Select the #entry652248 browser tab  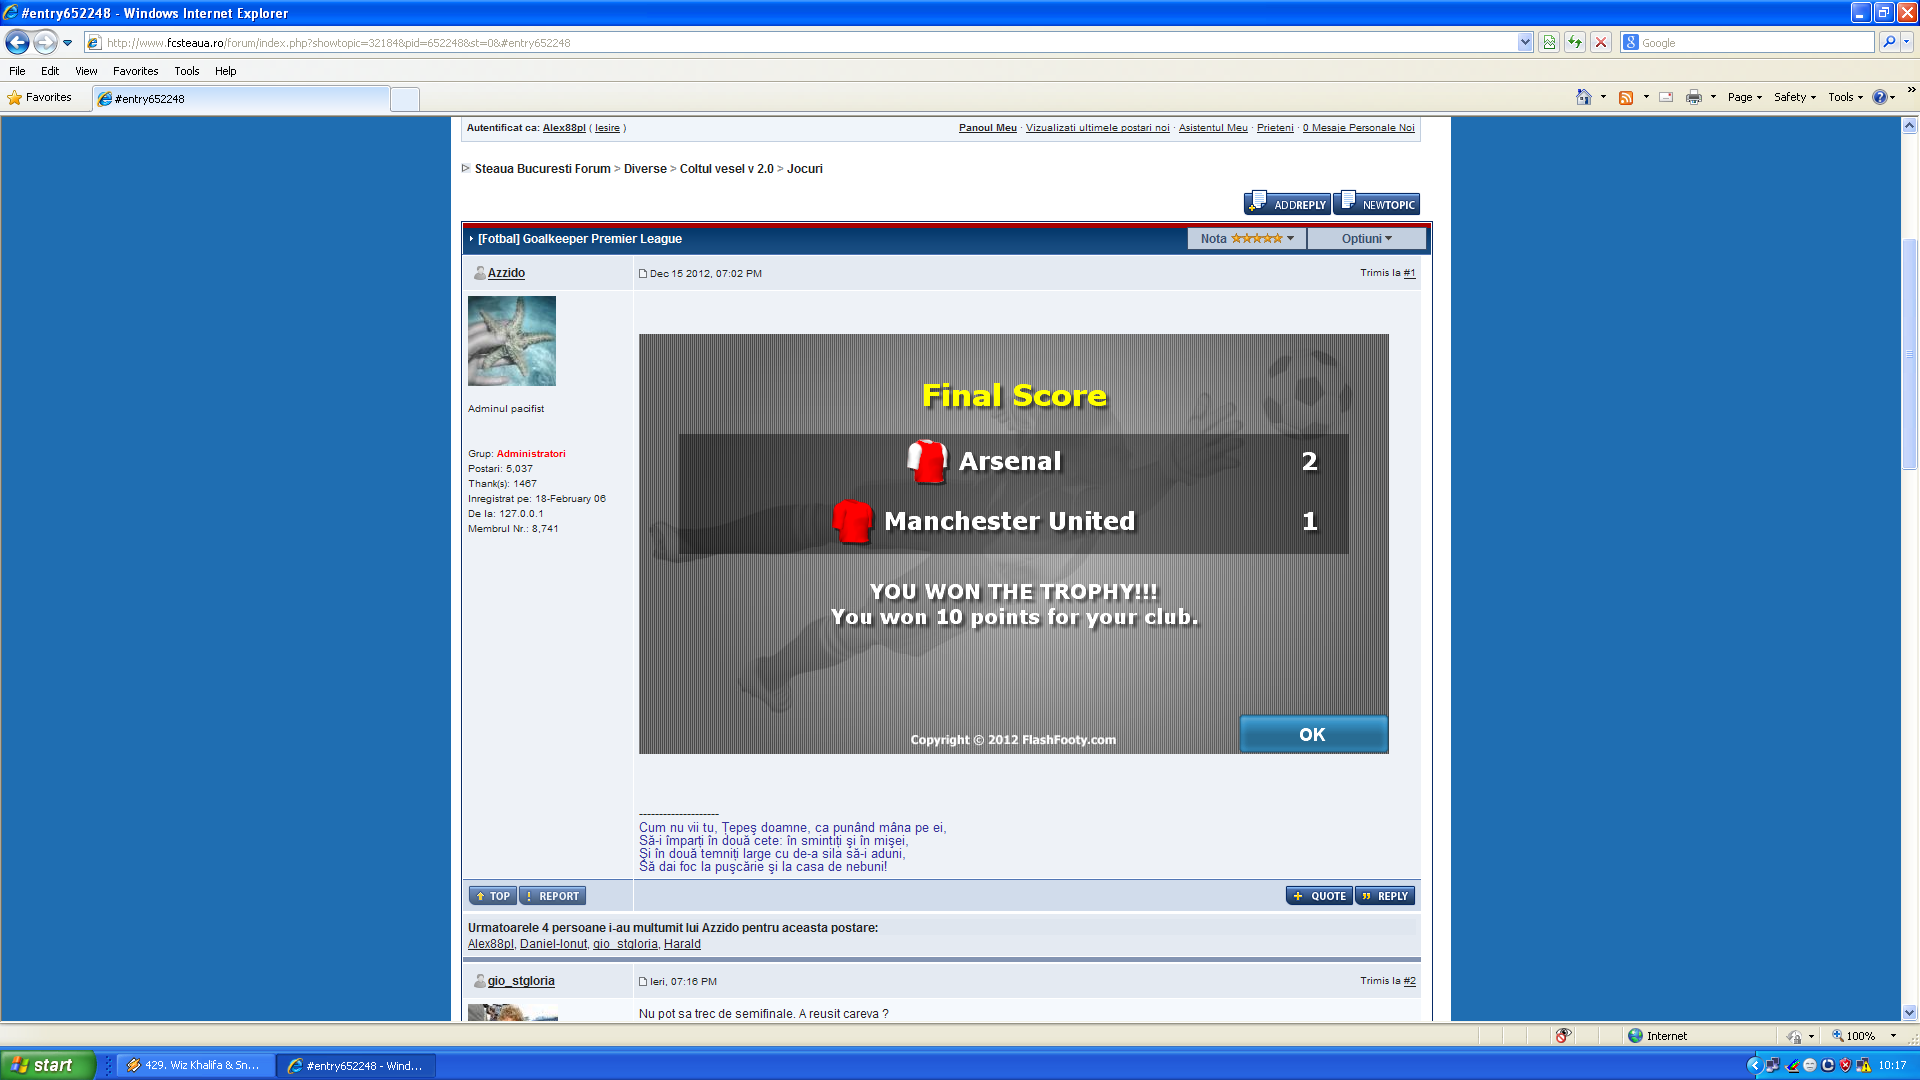(x=240, y=99)
